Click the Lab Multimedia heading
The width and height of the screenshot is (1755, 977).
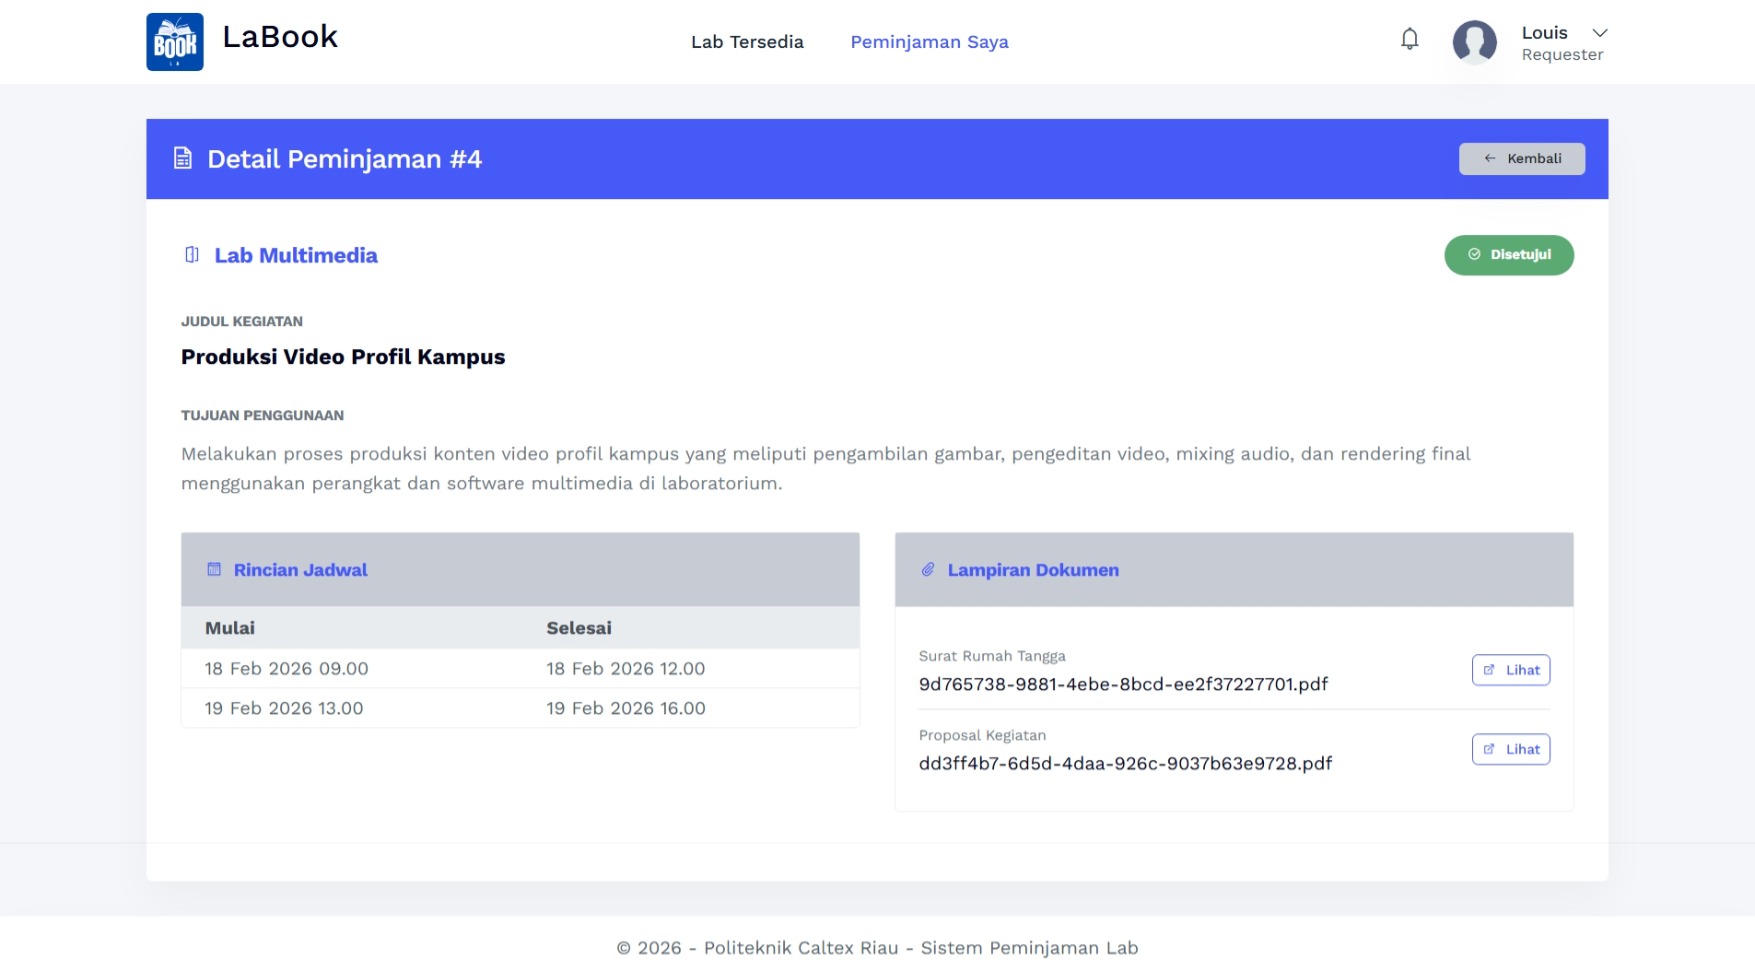click(x=296, y=255)
